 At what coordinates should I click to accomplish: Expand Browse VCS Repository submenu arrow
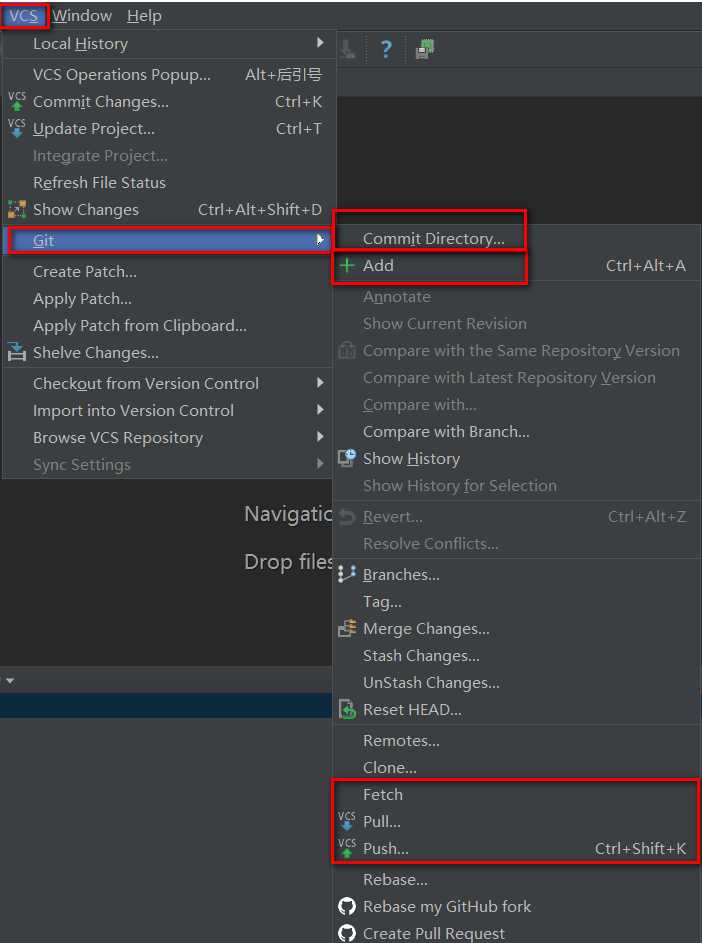(x=320, y=437)
